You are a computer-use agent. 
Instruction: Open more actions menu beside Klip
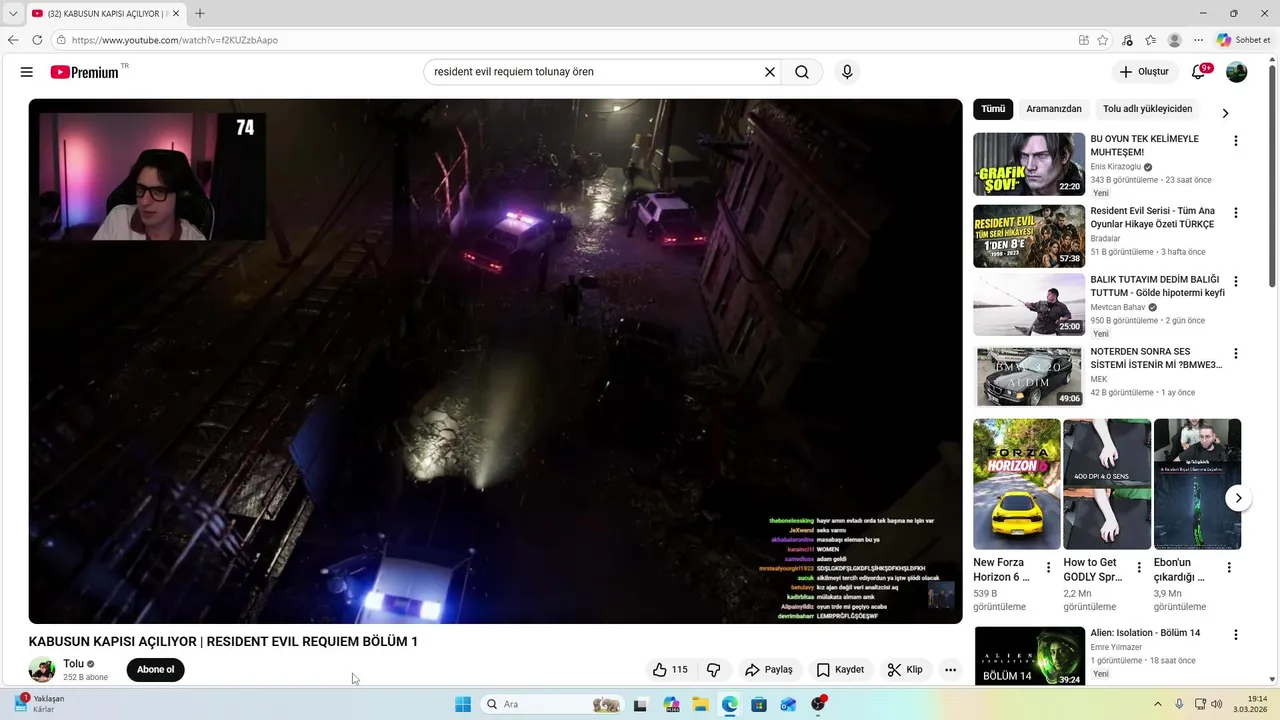[950, 670]
